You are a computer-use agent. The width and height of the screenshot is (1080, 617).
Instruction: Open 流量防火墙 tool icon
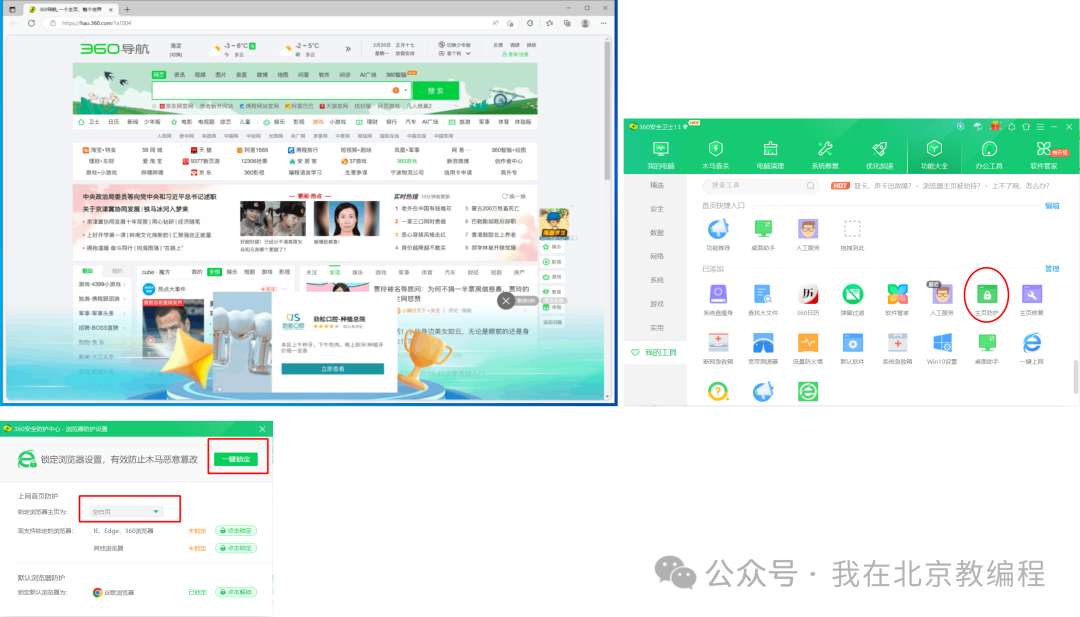pyautogui.click(x=807, y=348)
